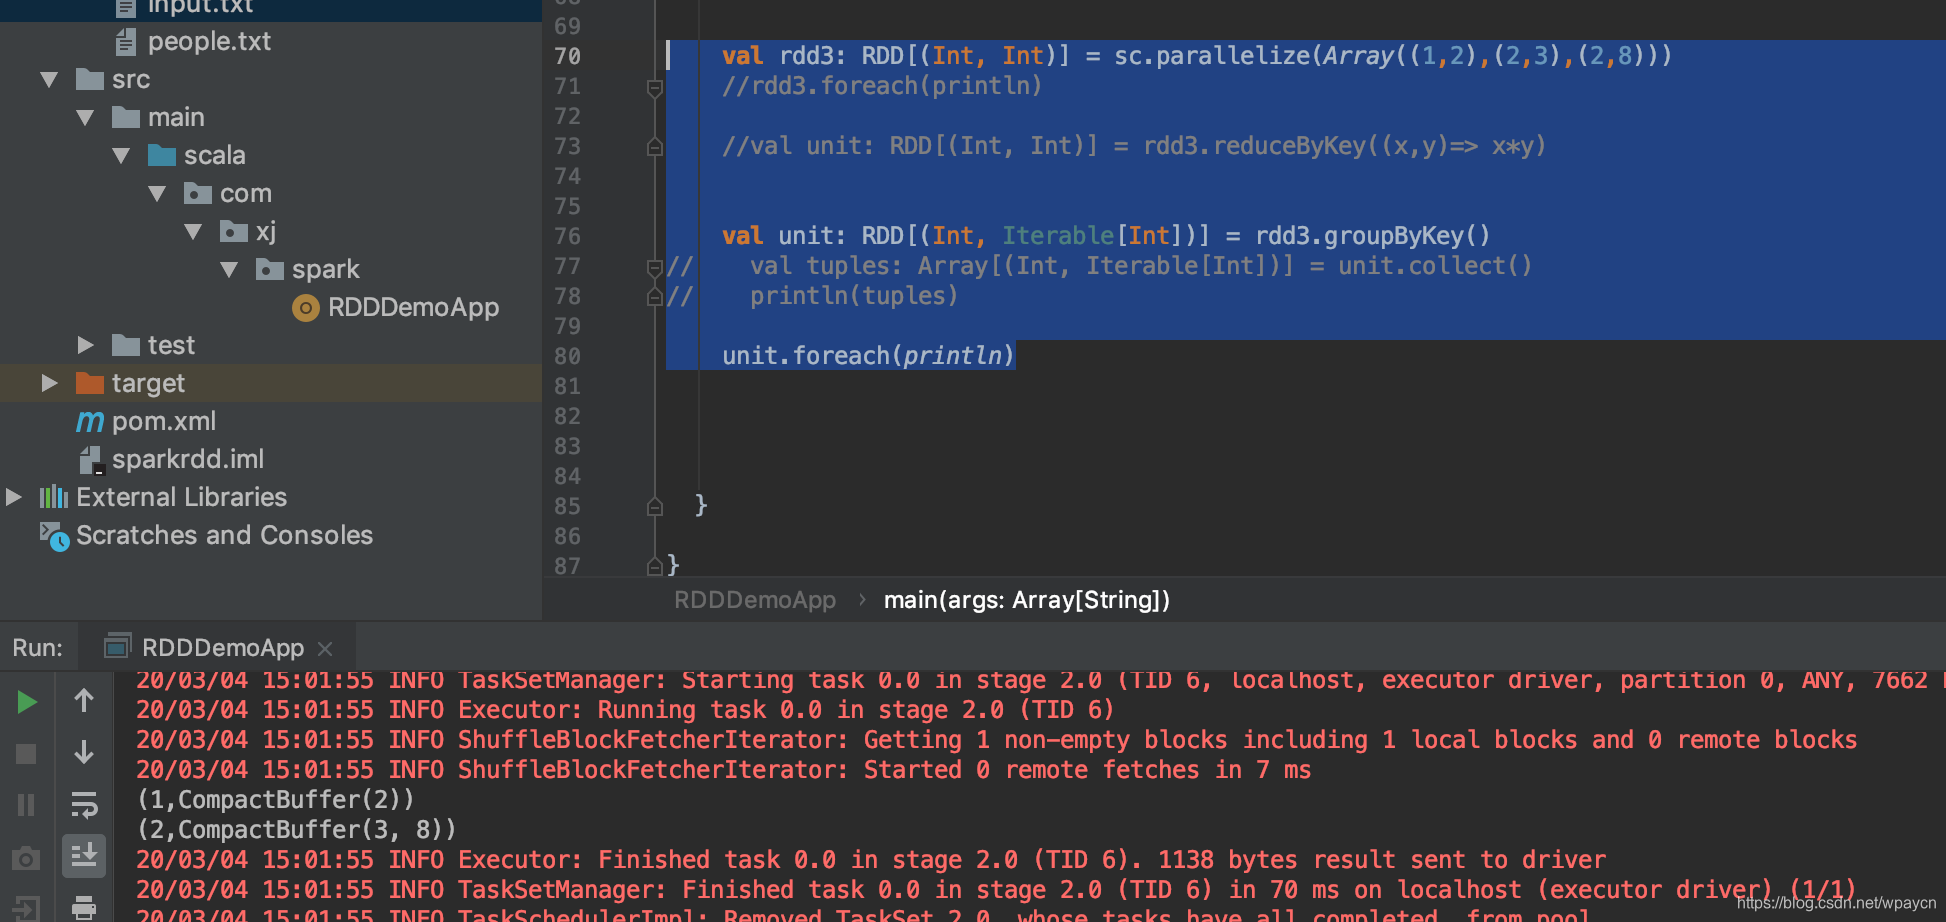Click the Maven pom.xml icon

click(x=90, y=422)
